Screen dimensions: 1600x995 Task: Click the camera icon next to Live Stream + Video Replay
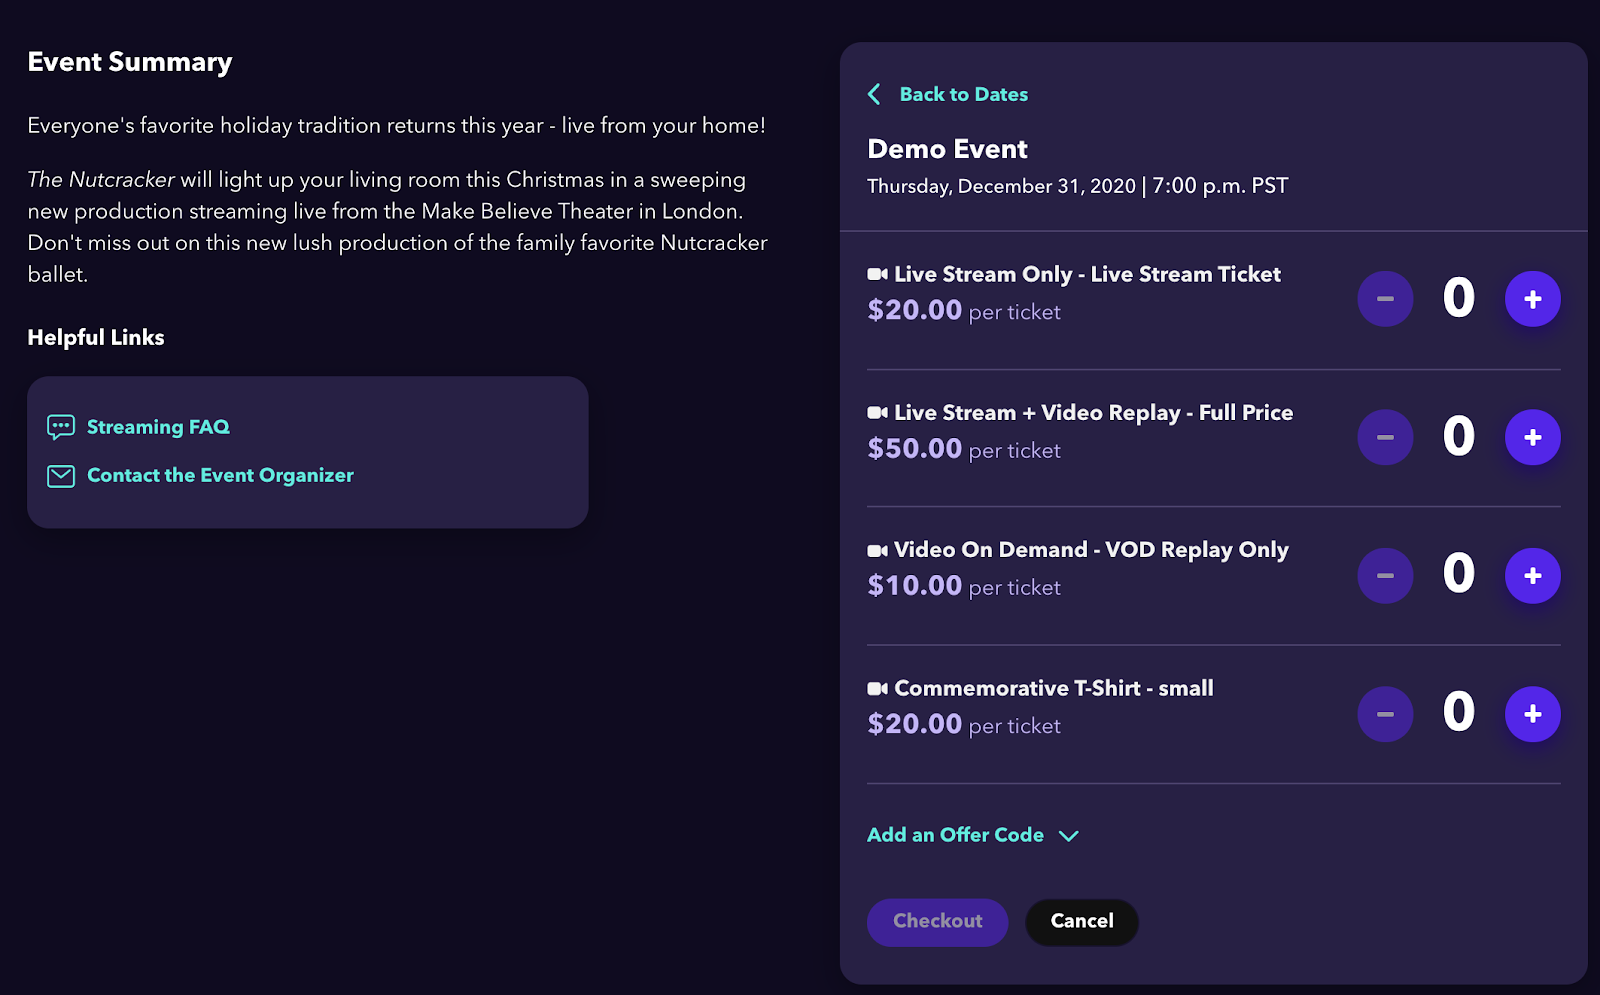coord(876,412)
